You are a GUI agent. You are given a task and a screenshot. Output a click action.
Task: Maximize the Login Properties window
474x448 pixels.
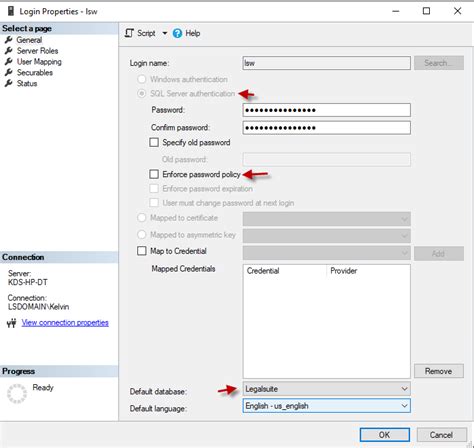coord(426,11)
